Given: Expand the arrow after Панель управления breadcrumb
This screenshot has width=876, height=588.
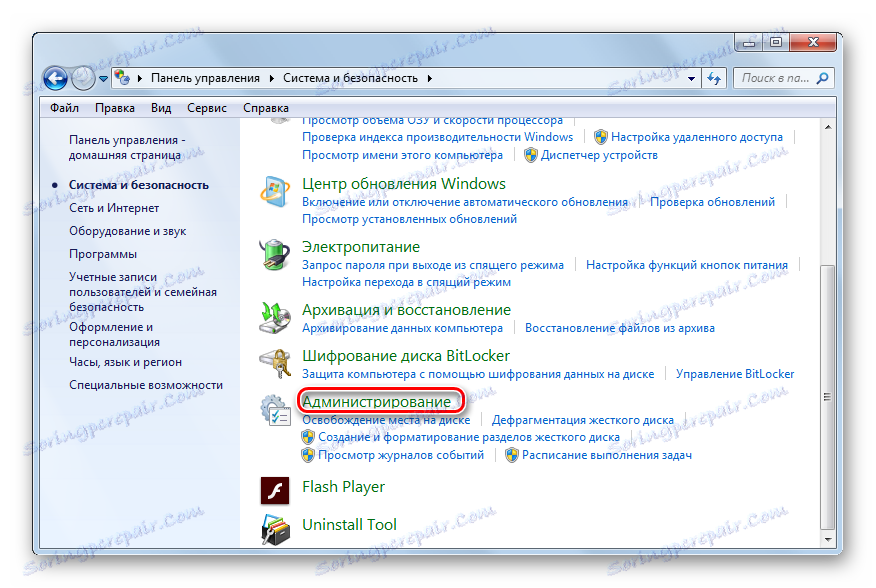Looking at the screenshot, I should 272,78.
